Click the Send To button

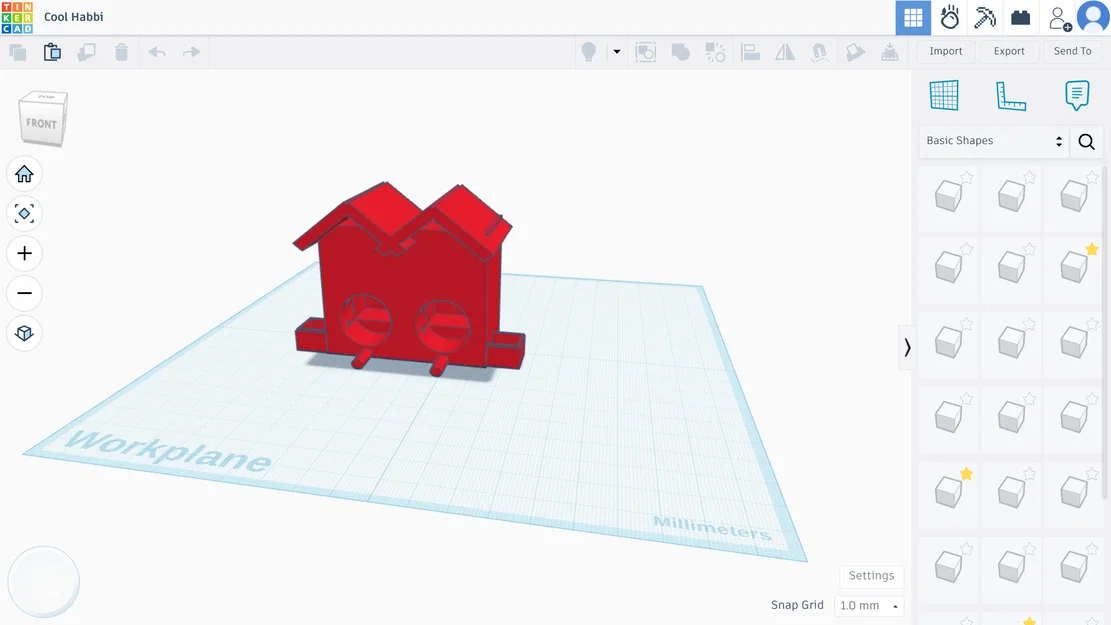1072,51
